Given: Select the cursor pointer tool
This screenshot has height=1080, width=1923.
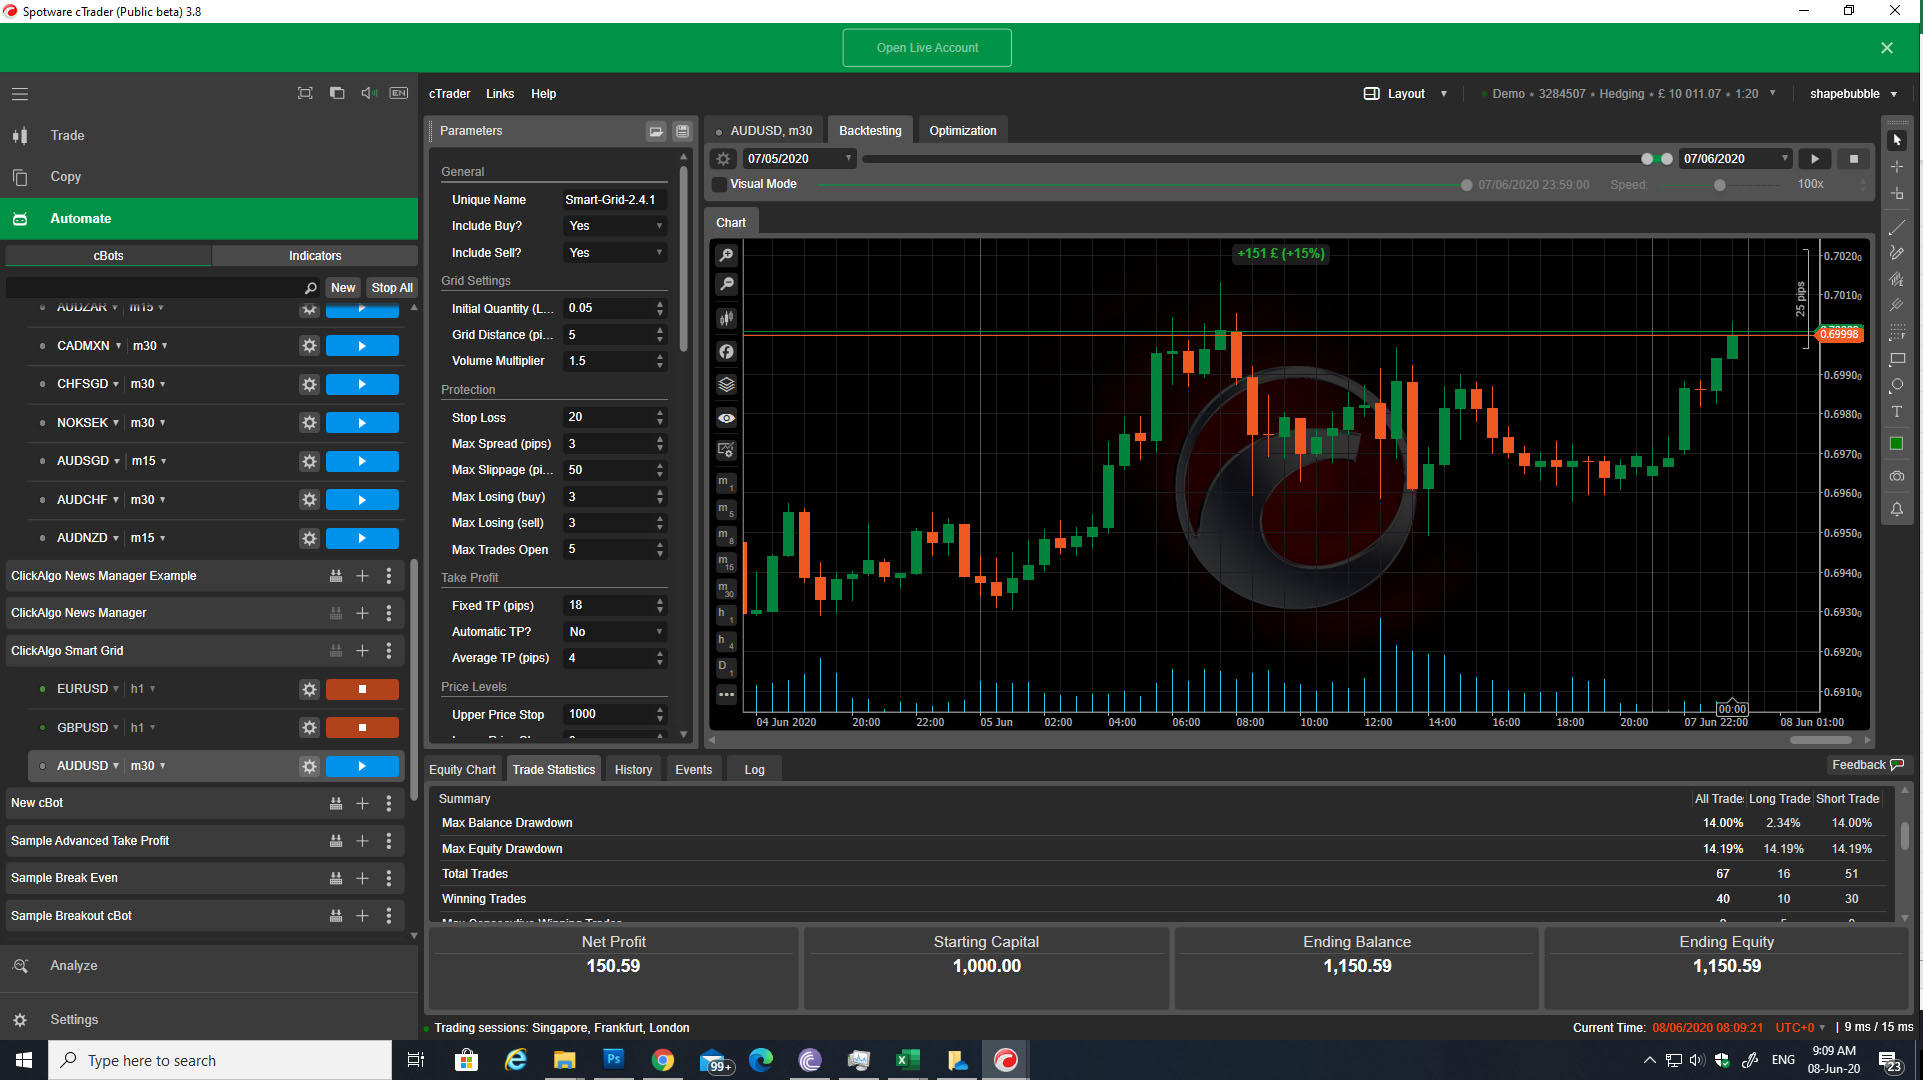Looking at the screenshot, I should click(x=1897, y=140).
